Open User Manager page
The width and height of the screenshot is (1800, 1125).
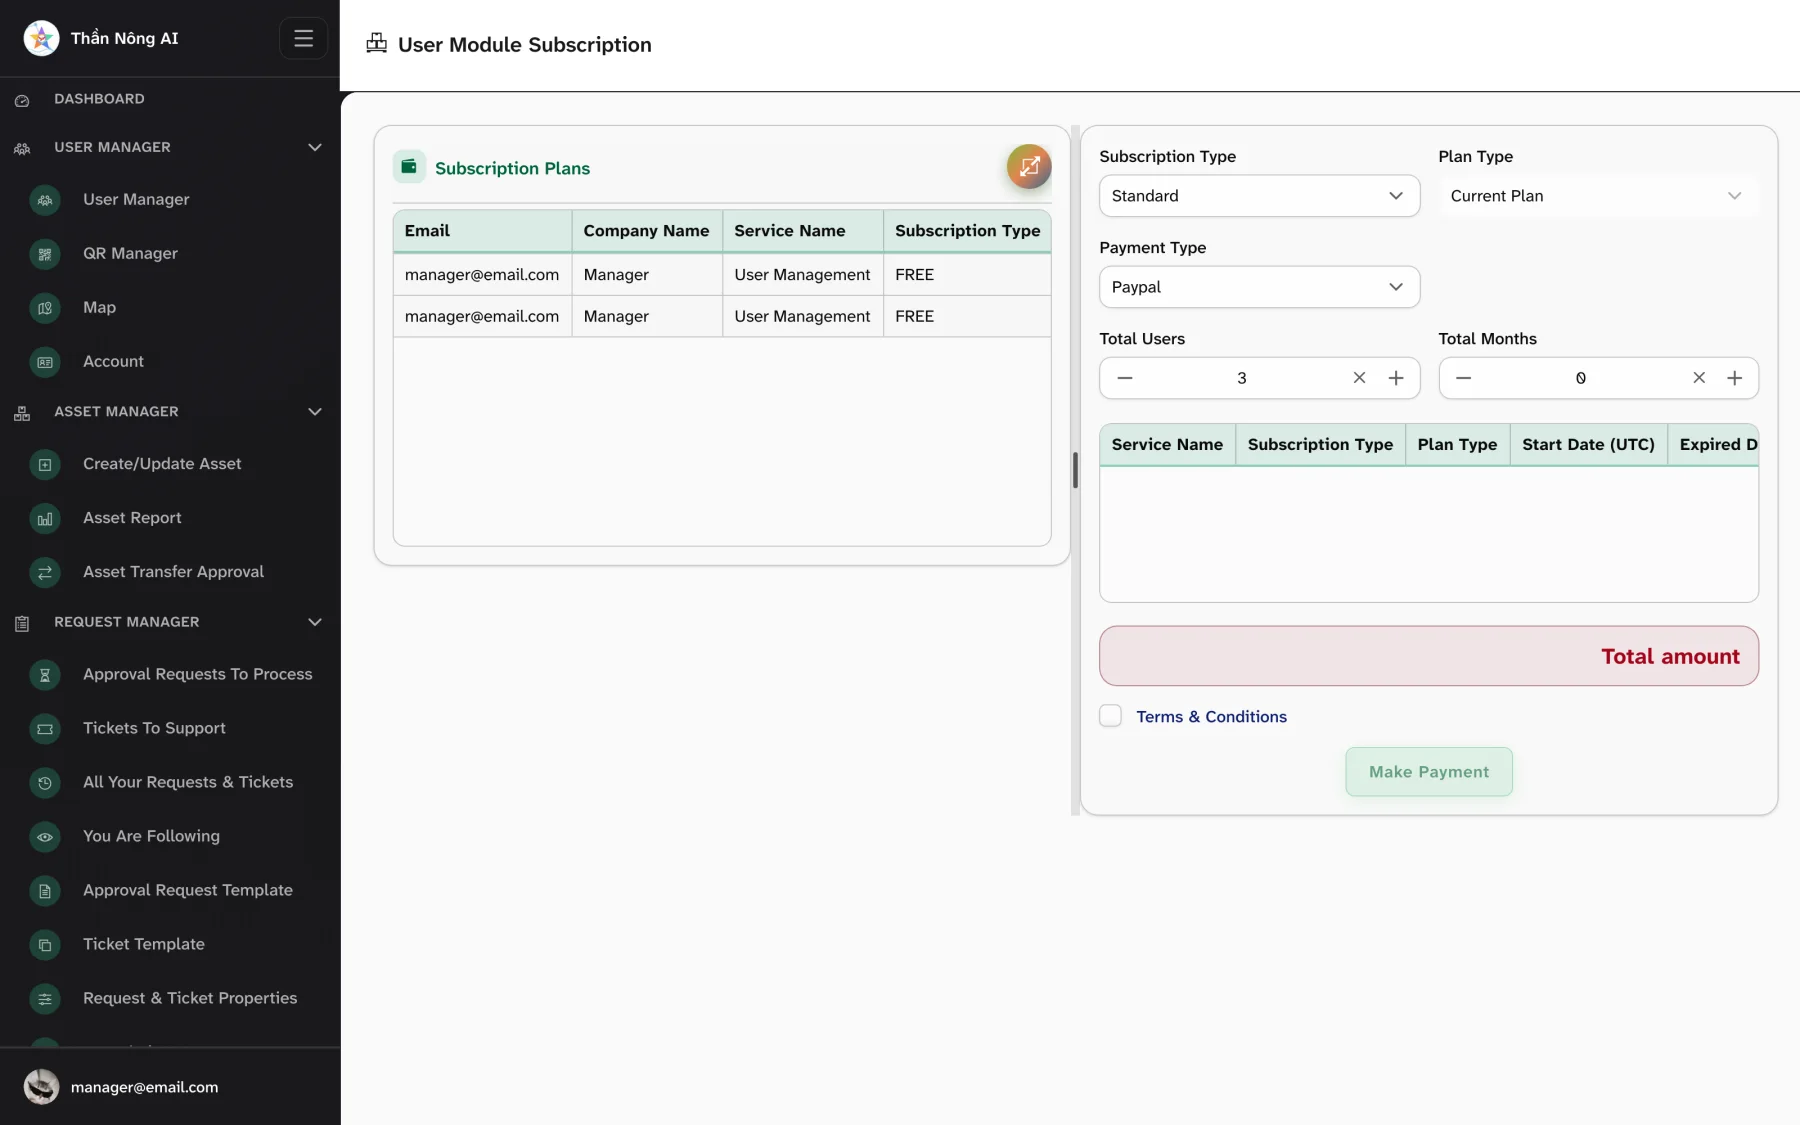pyautogui.click(x=136, y=200)
